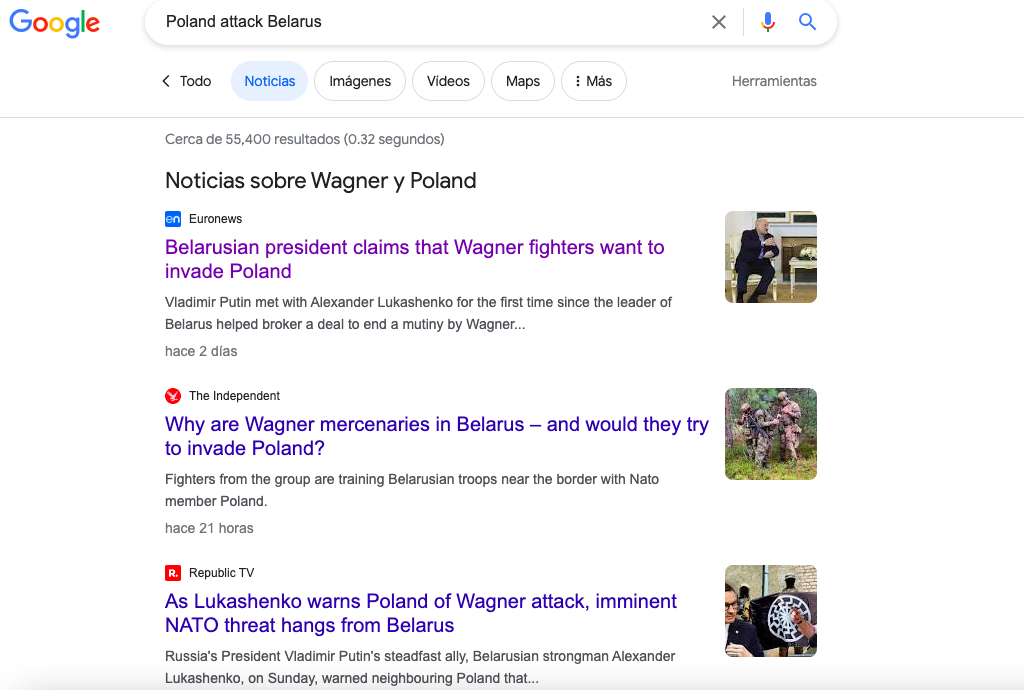Click The Independent source favicon

click(x=173, y=396)
